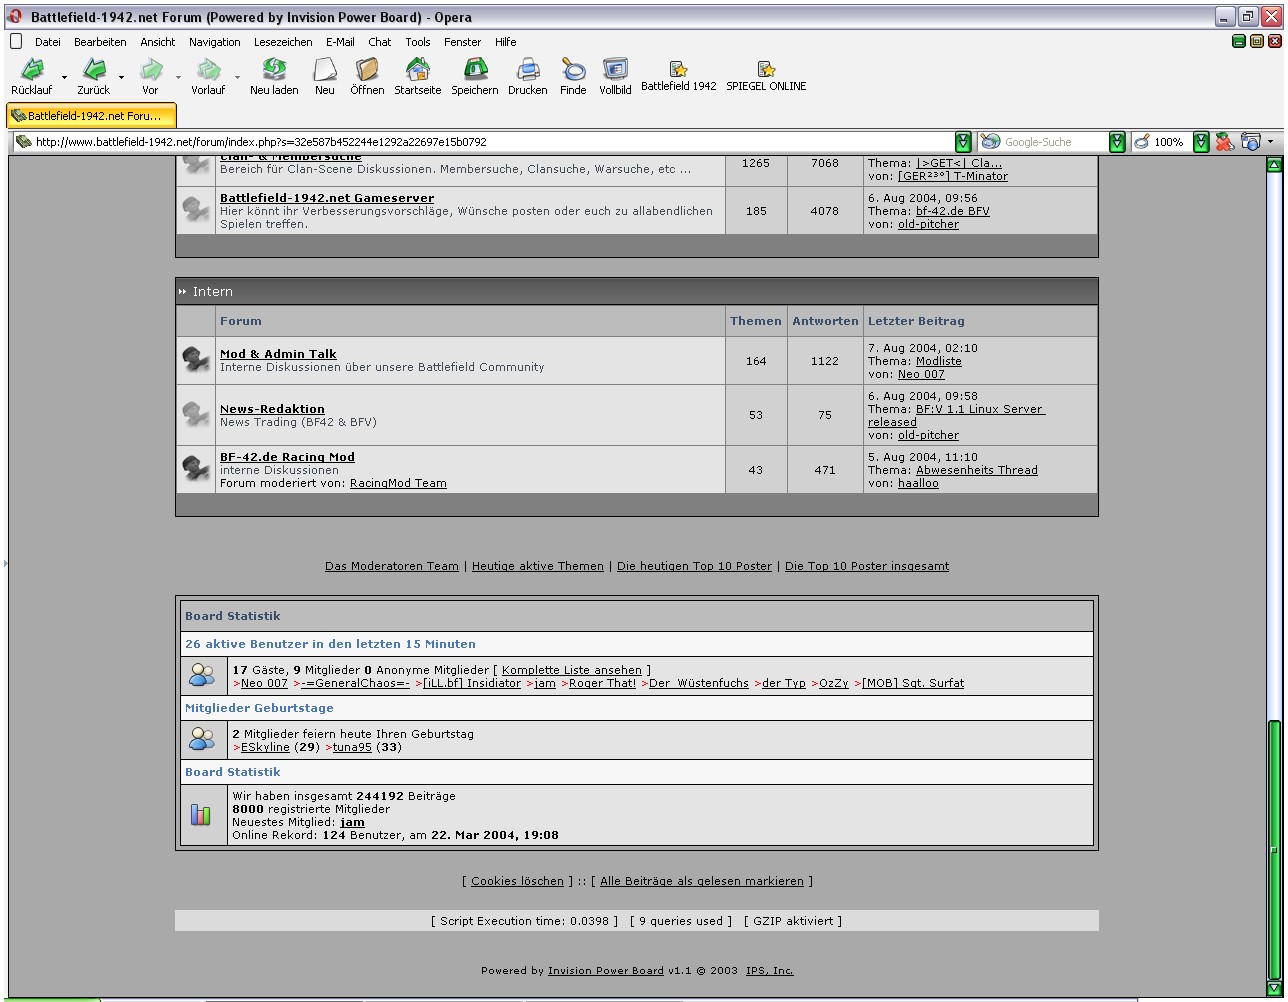The width and height of the screenshot is (1288, 1002).
Task: Open the Vor history dropdown arrow
Action: point(179,77)
